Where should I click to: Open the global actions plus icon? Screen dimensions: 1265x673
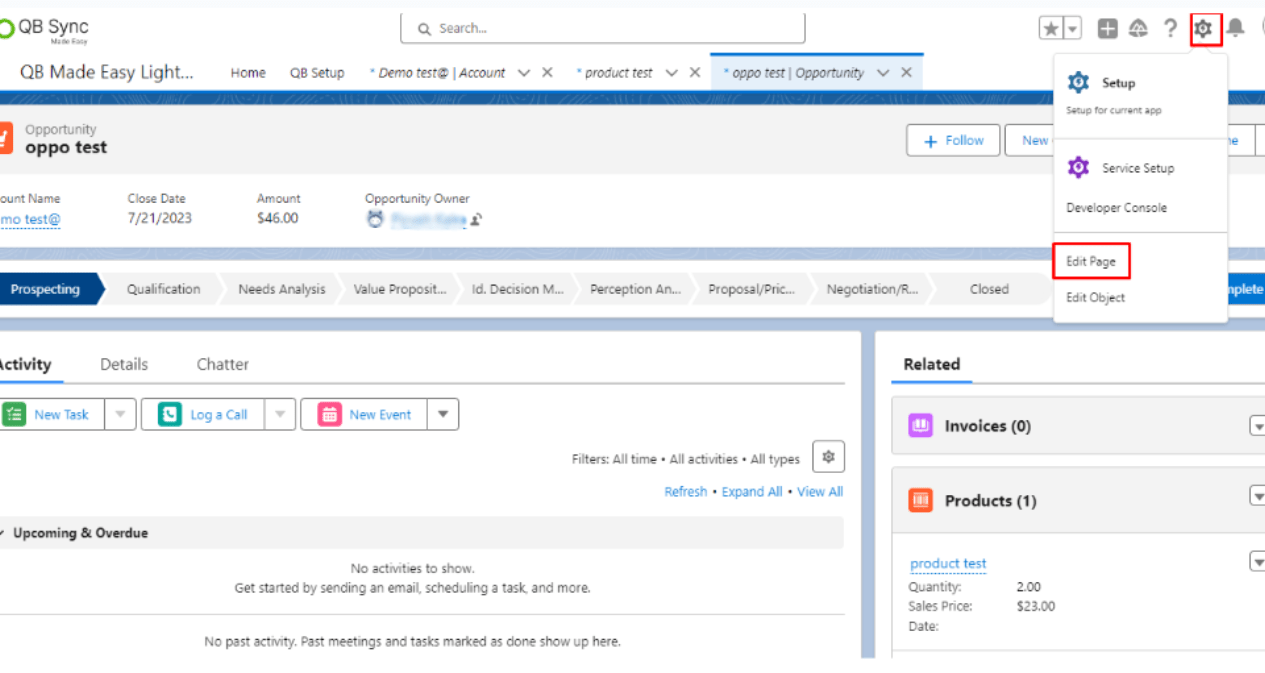[x=1107, y=29]
